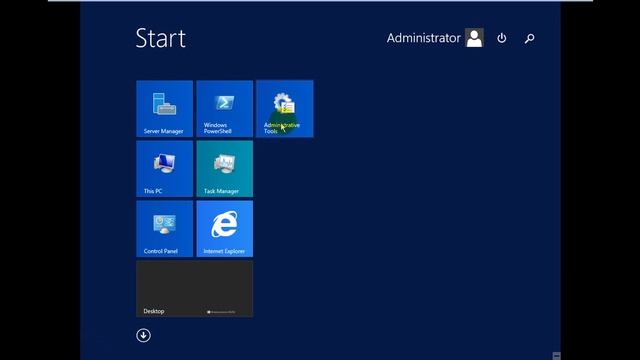The width and height of the screenshot is (640, 360).
Task: Click the Start heading text
Action: click(160, 38)
